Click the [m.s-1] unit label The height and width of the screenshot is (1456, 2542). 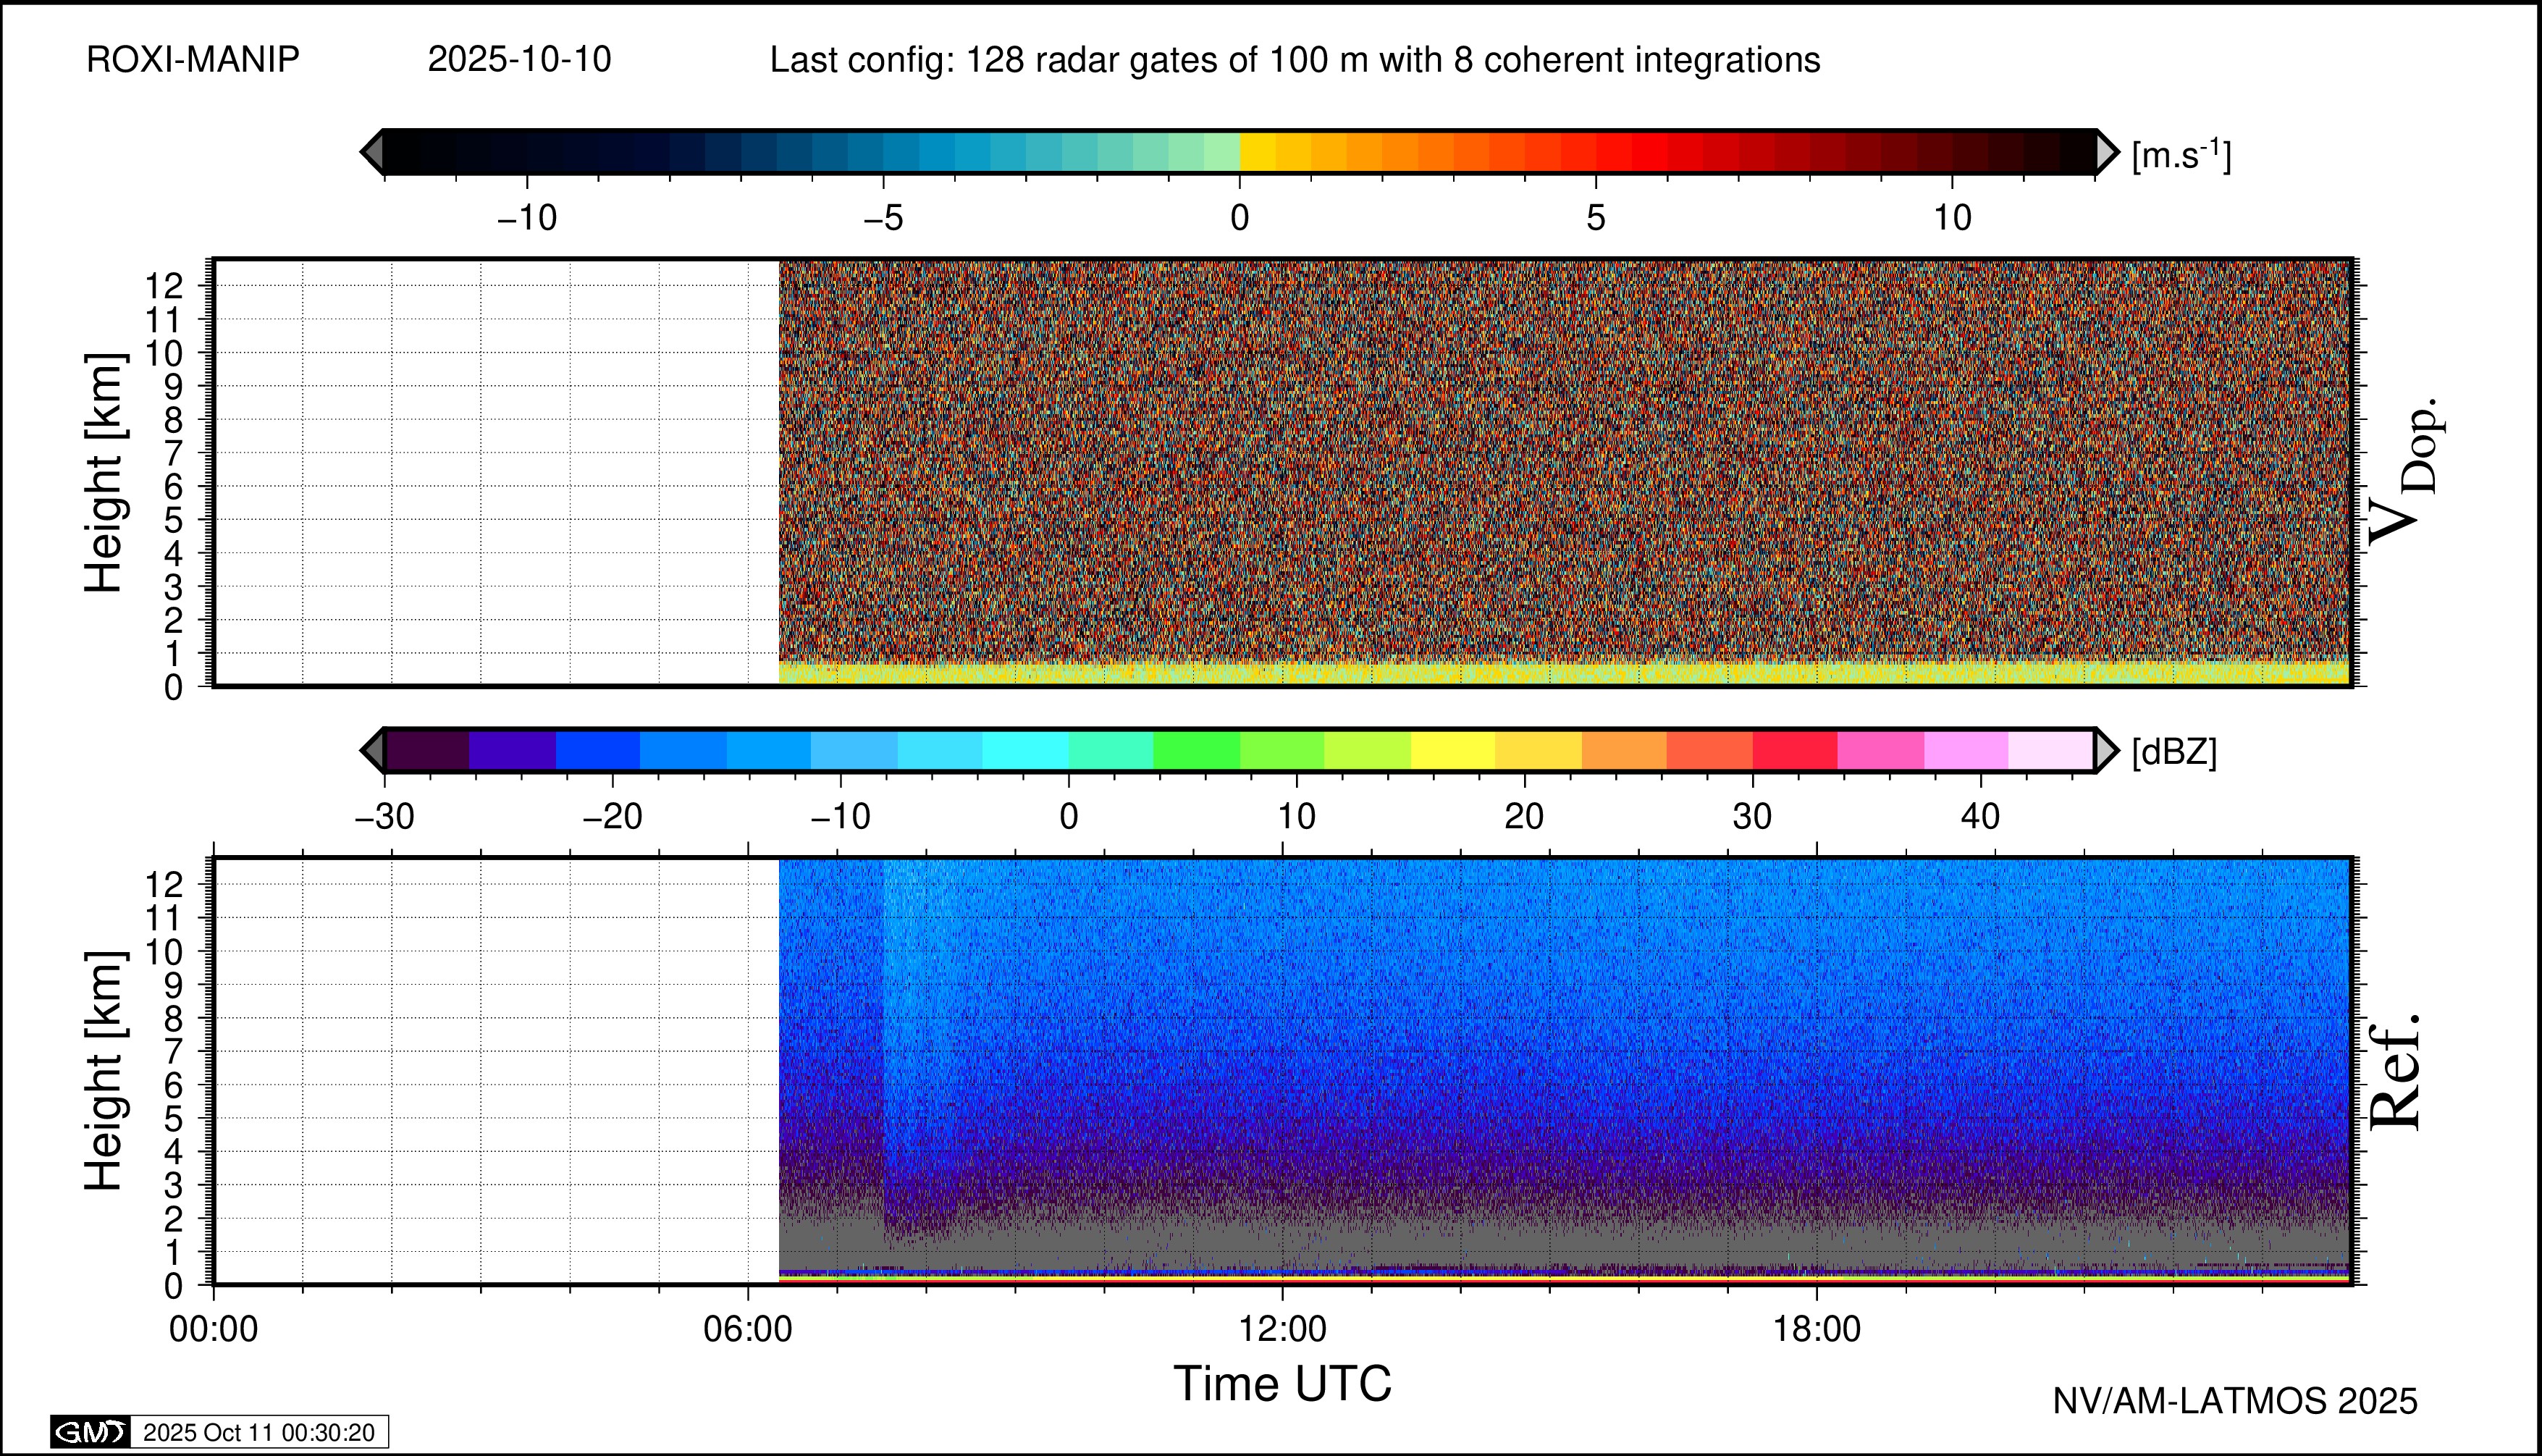pyautogui.click(x=2181, y=155)
